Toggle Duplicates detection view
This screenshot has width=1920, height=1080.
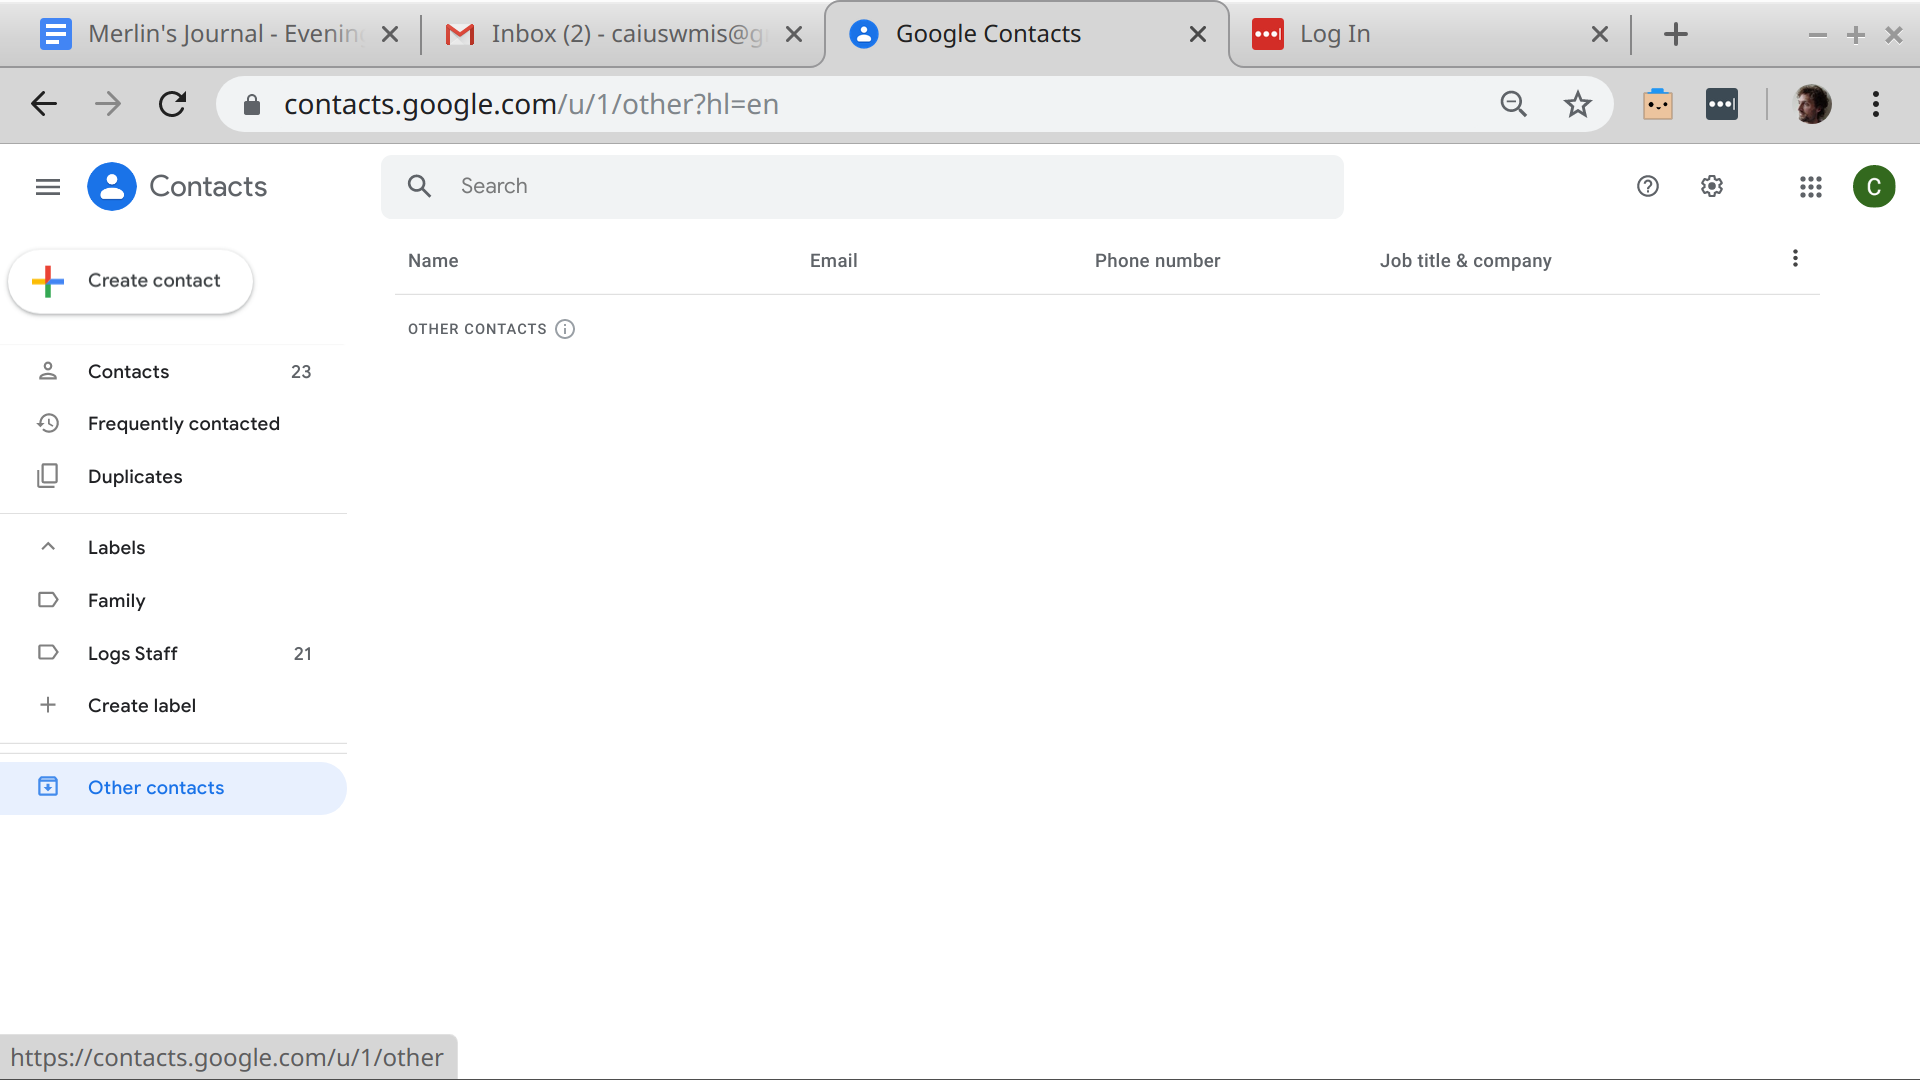coord(135,476)
